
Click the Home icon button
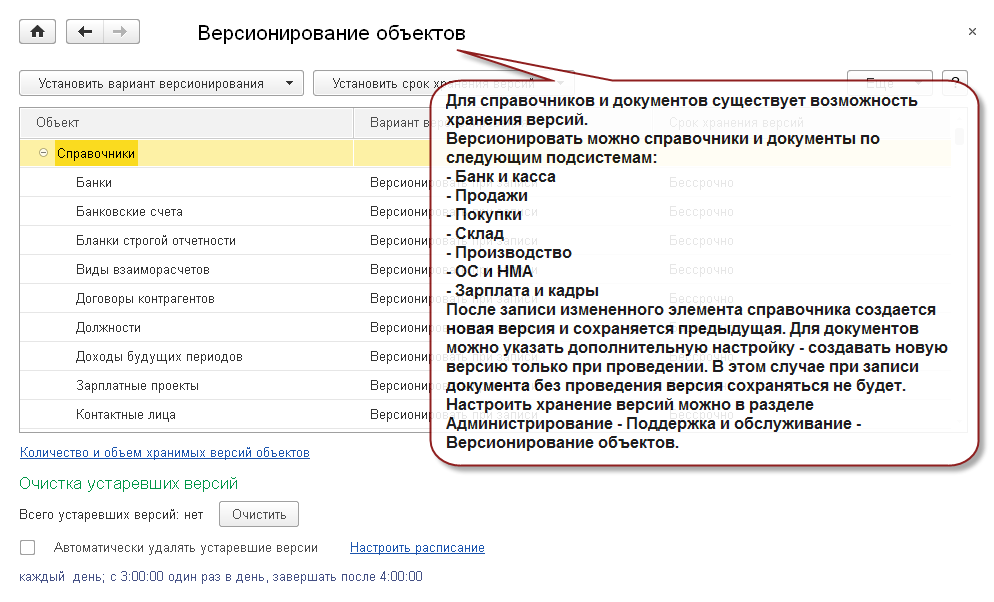(38, 32)
